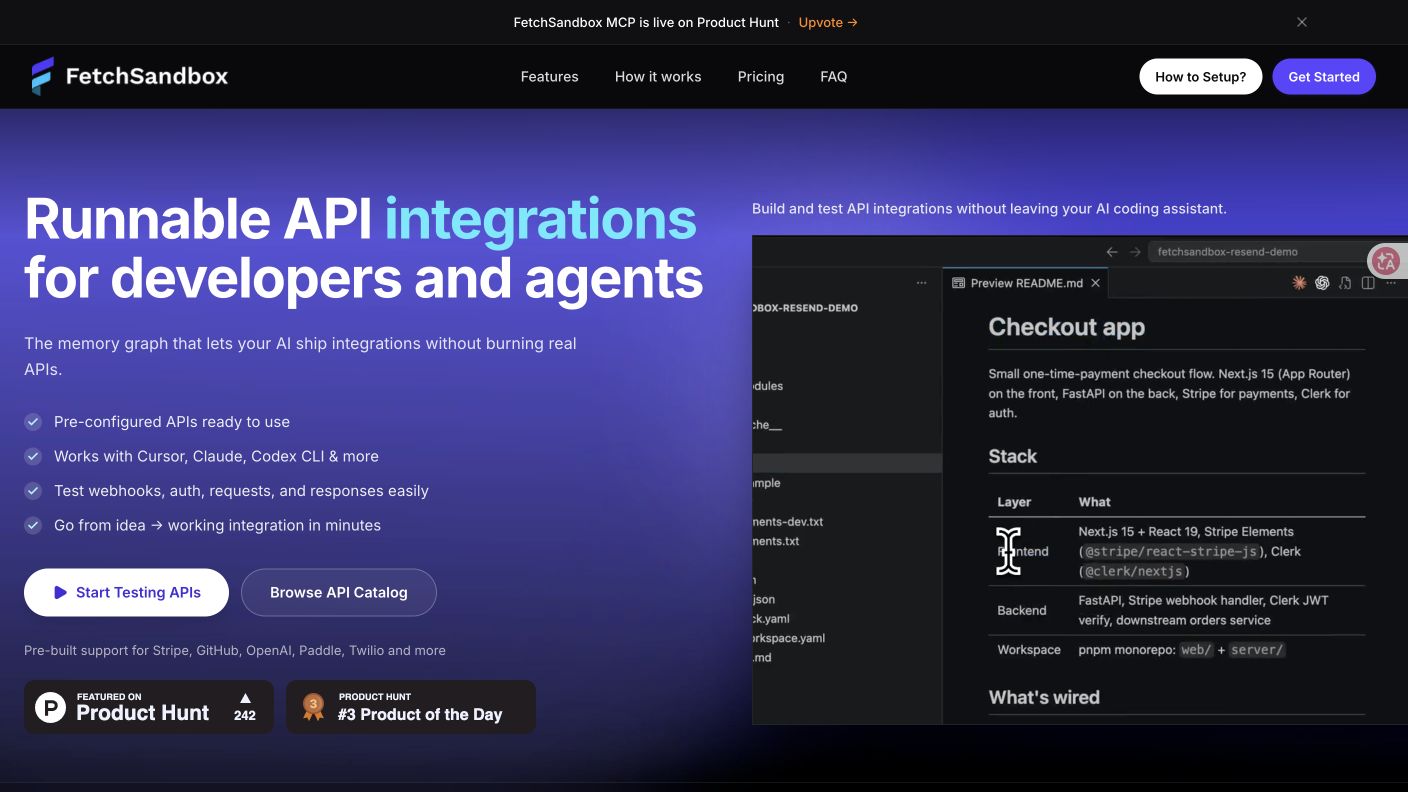
Task: Click the play icon on Start Testing APIs
Action: [x=61, y=592]
